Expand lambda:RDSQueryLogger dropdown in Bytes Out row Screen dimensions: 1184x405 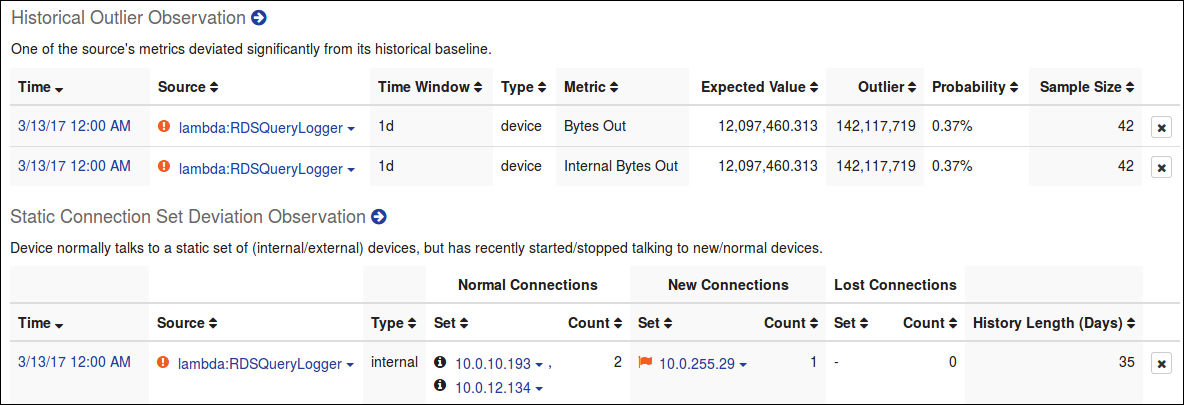point(350,129)
